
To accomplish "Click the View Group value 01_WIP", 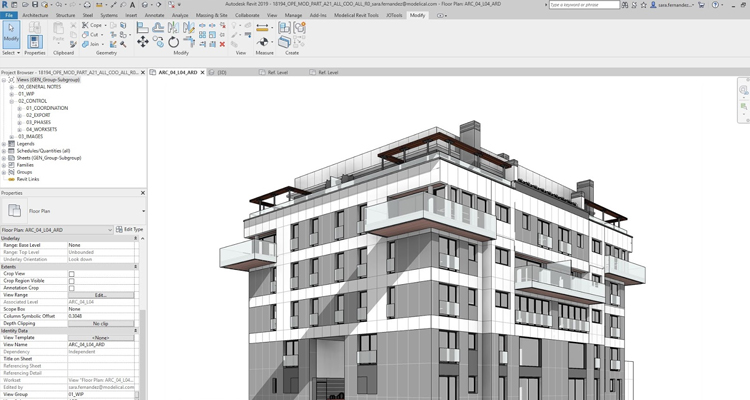I will coord(101,395).
